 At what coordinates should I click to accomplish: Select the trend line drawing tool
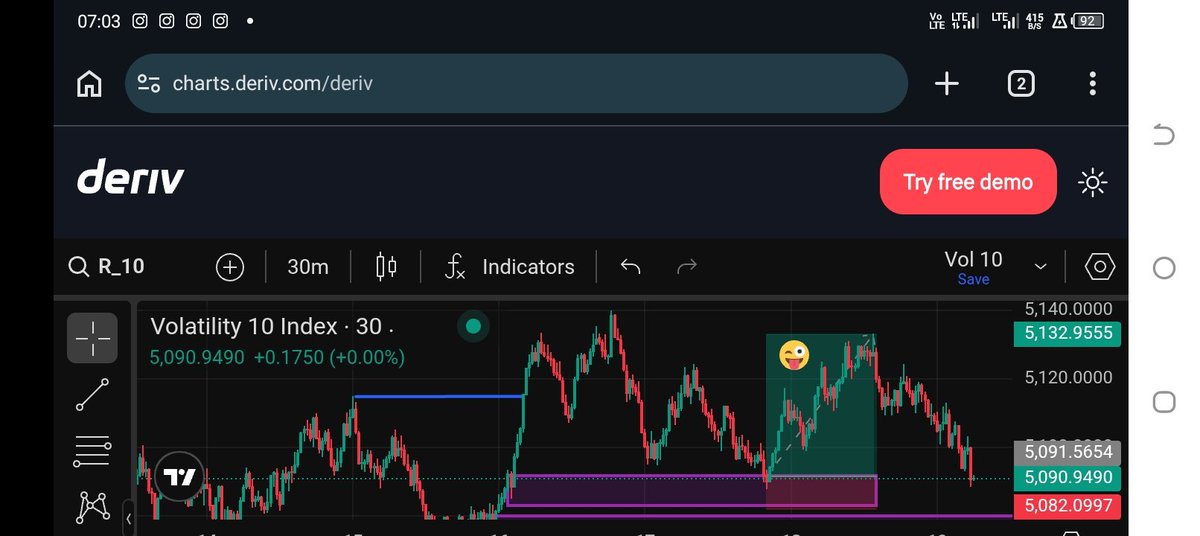92,395
